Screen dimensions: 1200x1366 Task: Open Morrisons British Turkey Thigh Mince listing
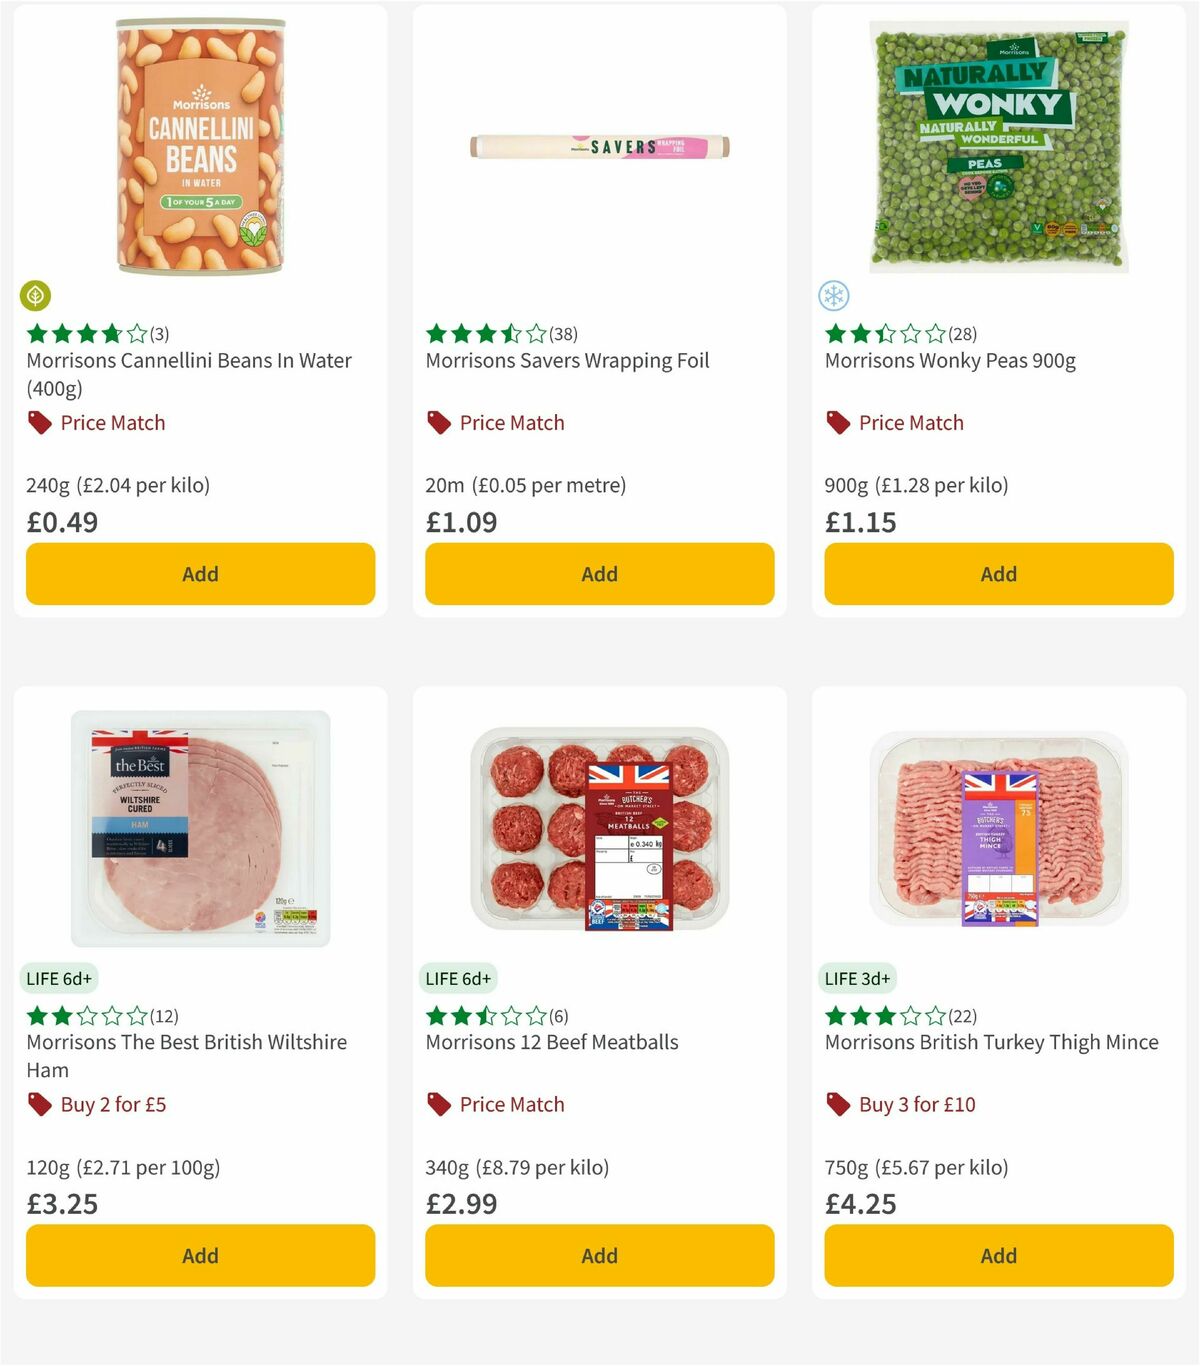[x=991, y=1042]
